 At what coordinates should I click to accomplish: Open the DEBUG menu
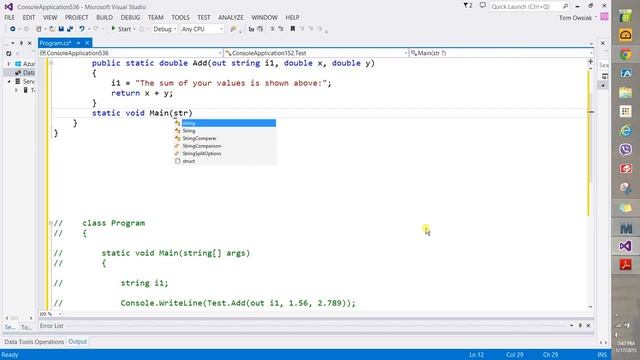pos(130,18)
